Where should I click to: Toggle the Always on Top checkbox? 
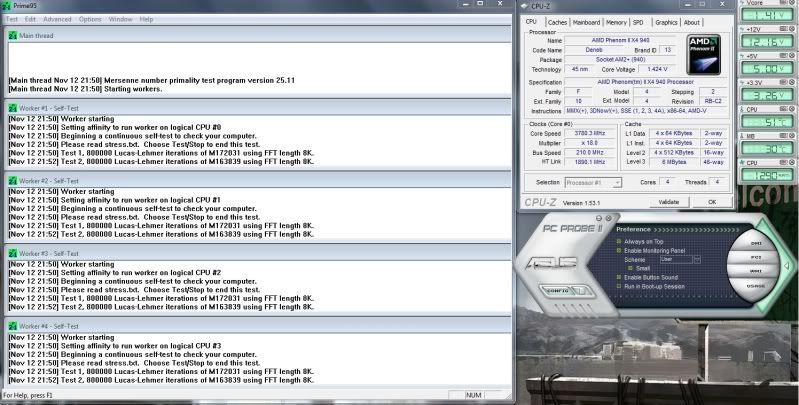pos(619,241)
